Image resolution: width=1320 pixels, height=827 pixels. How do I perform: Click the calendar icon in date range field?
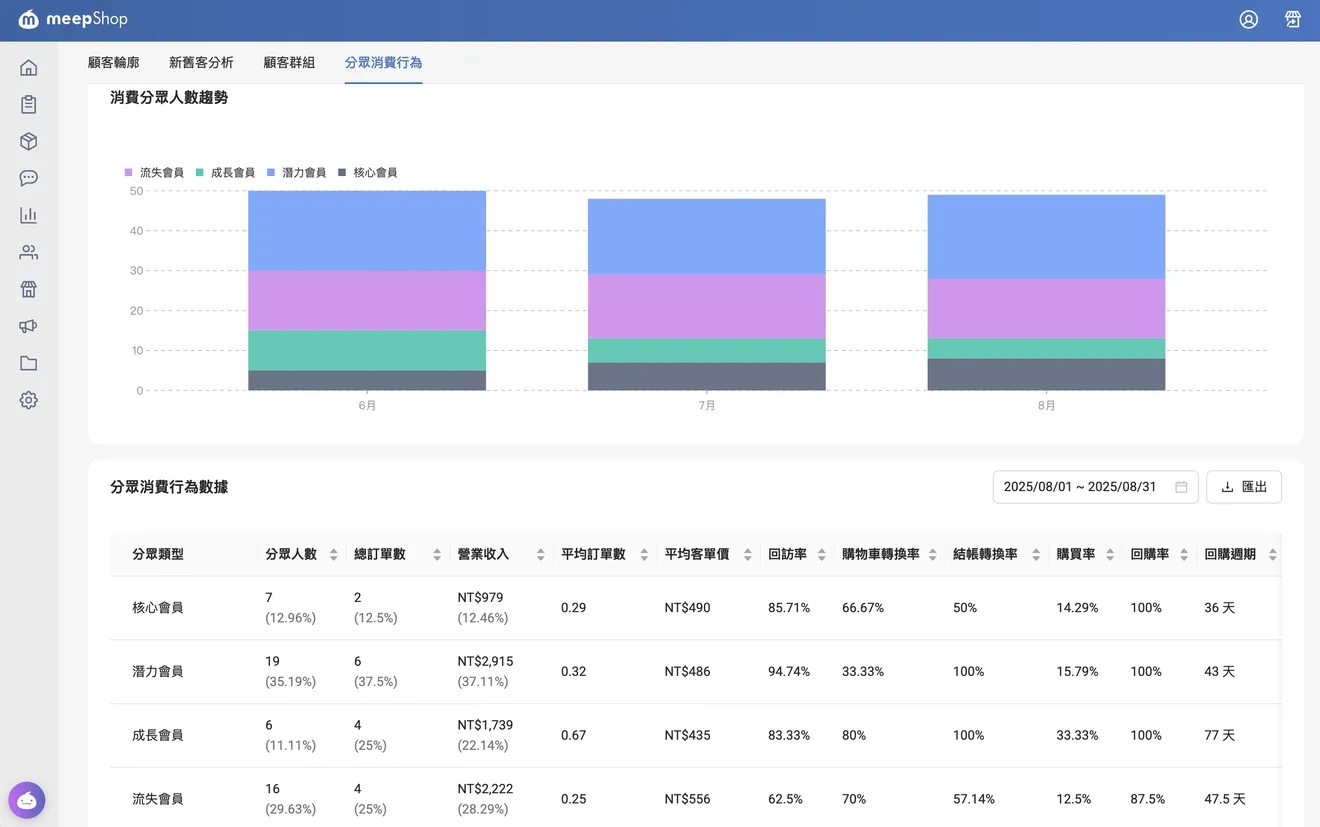click(x=1181, y=487)
